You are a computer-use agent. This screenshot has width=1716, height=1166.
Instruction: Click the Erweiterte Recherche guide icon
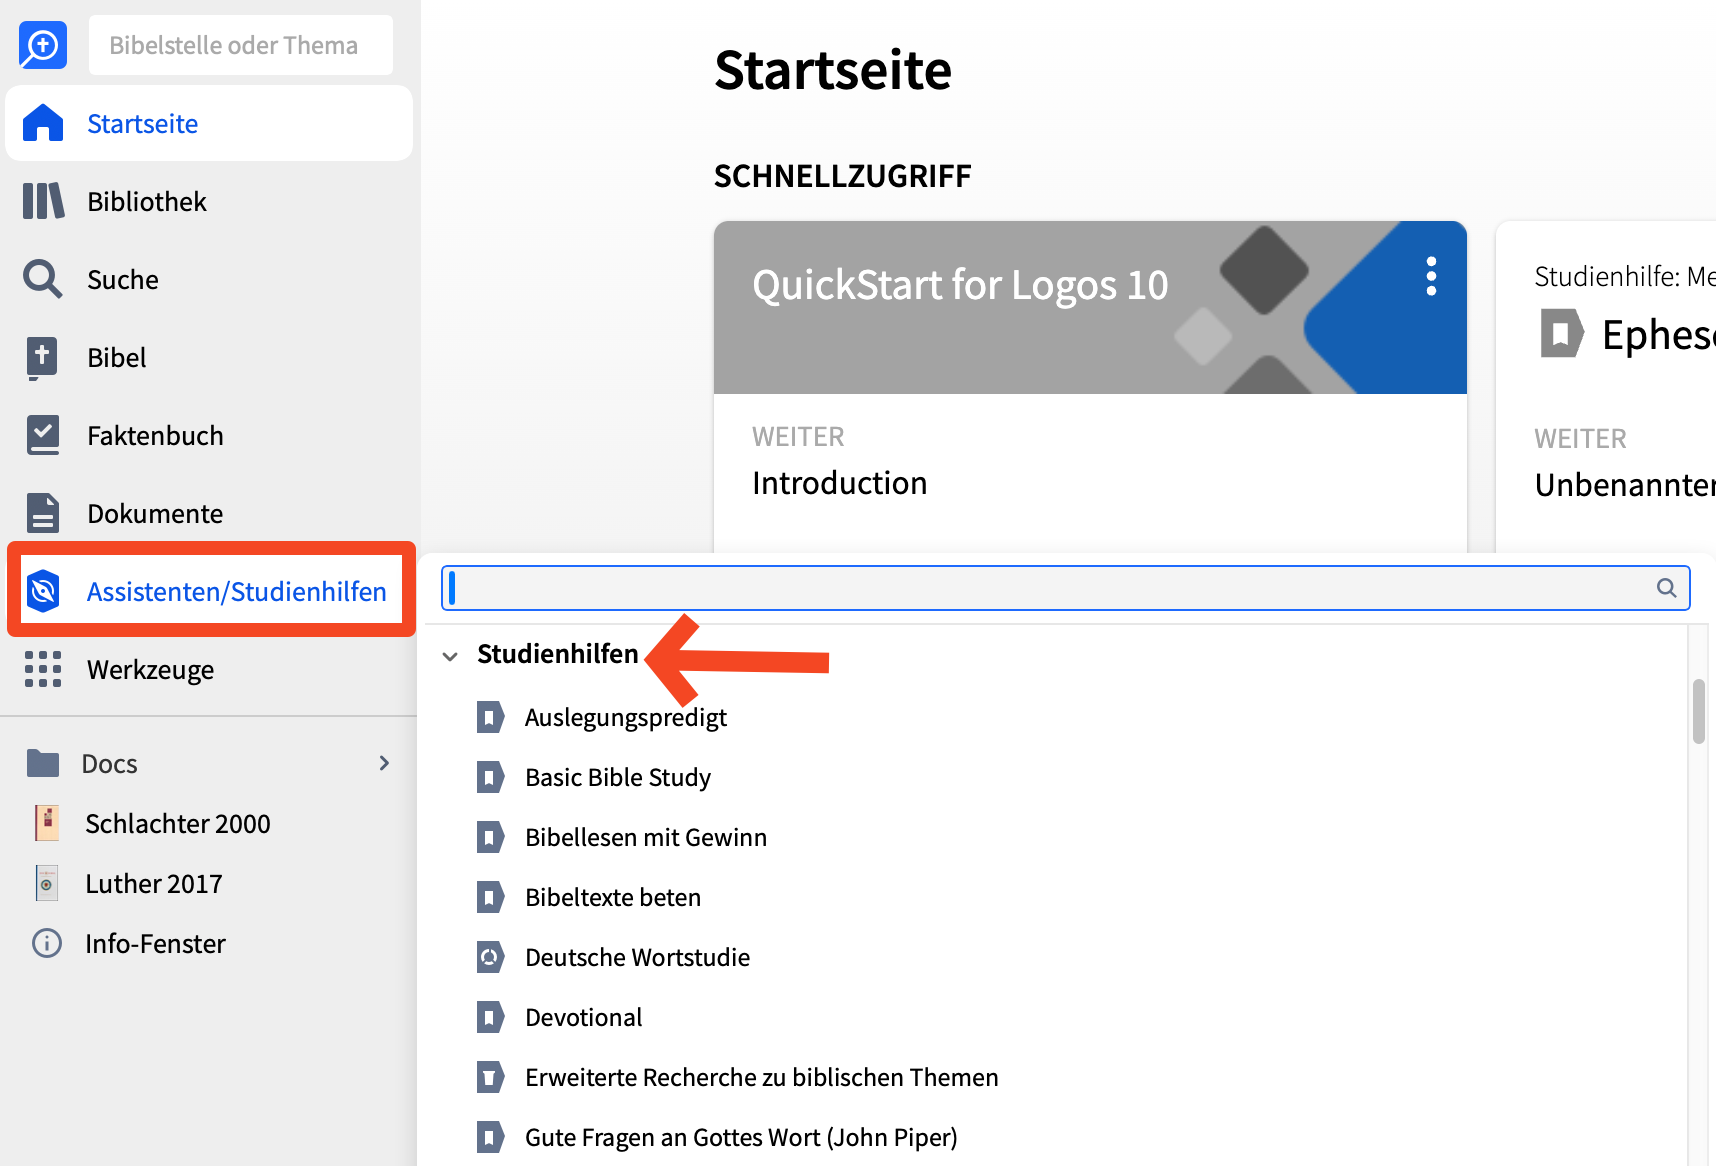(490, 1077)
